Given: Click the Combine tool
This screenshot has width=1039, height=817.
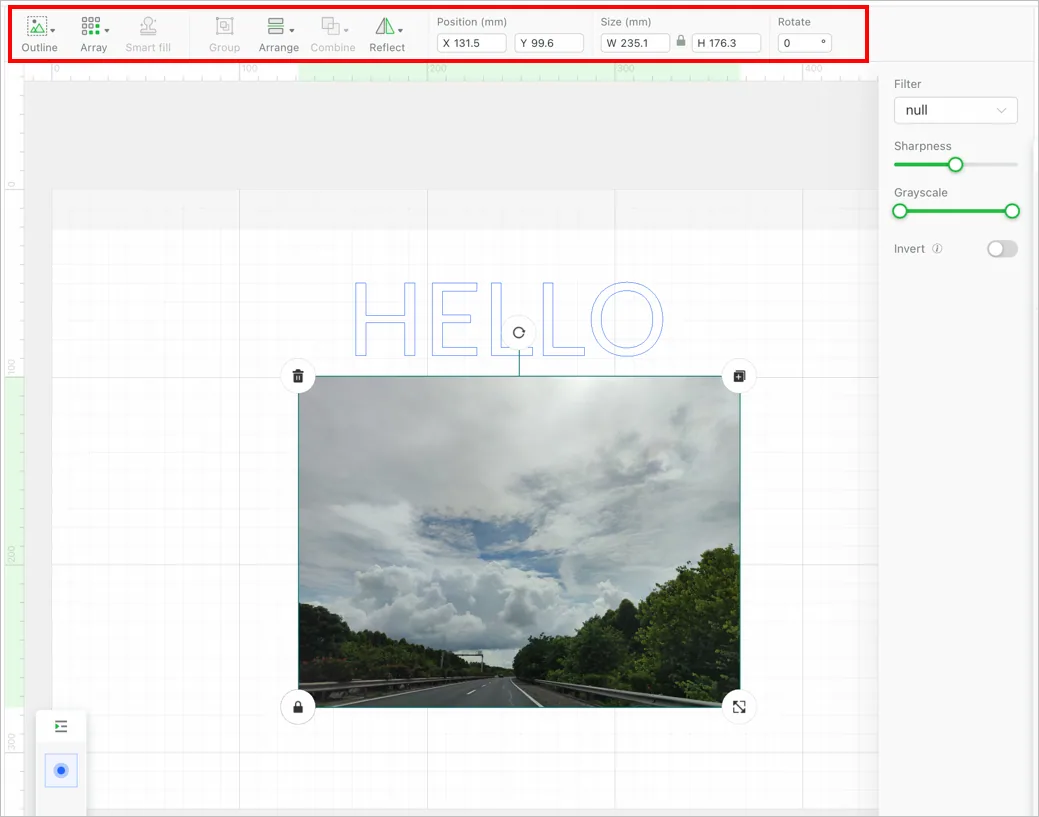Looking at the screenshot, I should (x=333, y=35).
